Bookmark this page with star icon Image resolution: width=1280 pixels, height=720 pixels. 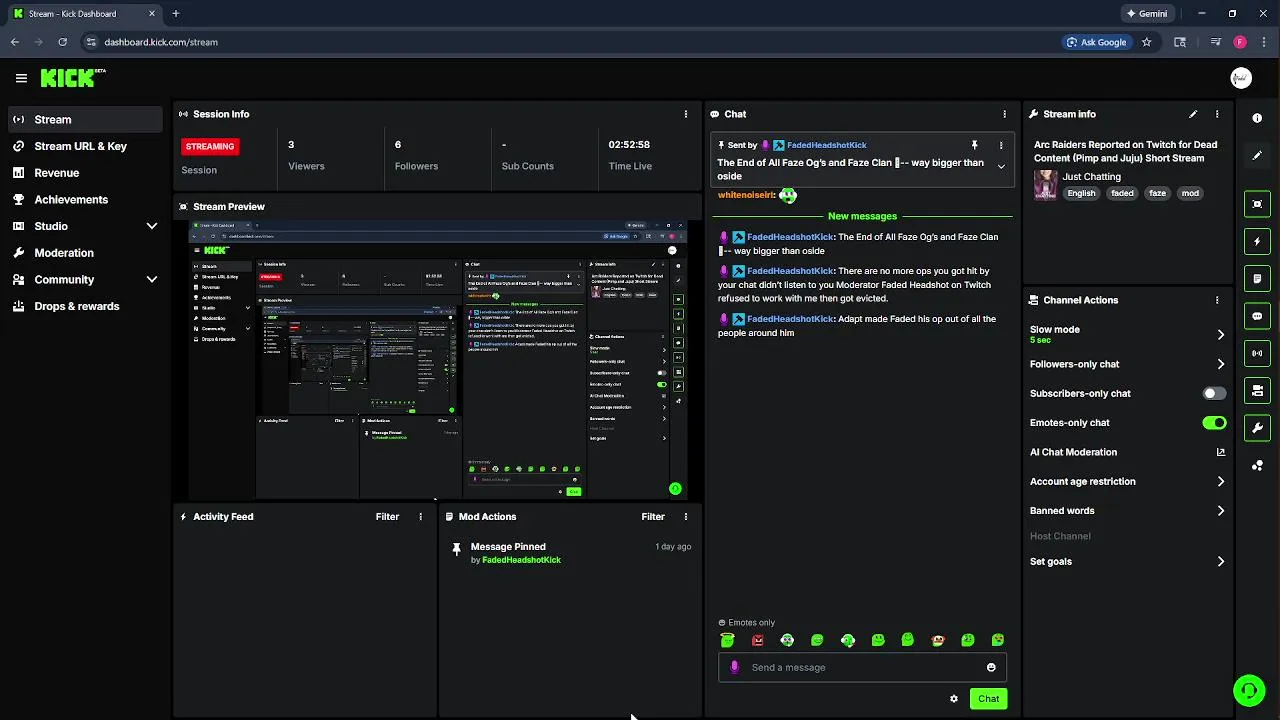click(x=1147, y=42)
